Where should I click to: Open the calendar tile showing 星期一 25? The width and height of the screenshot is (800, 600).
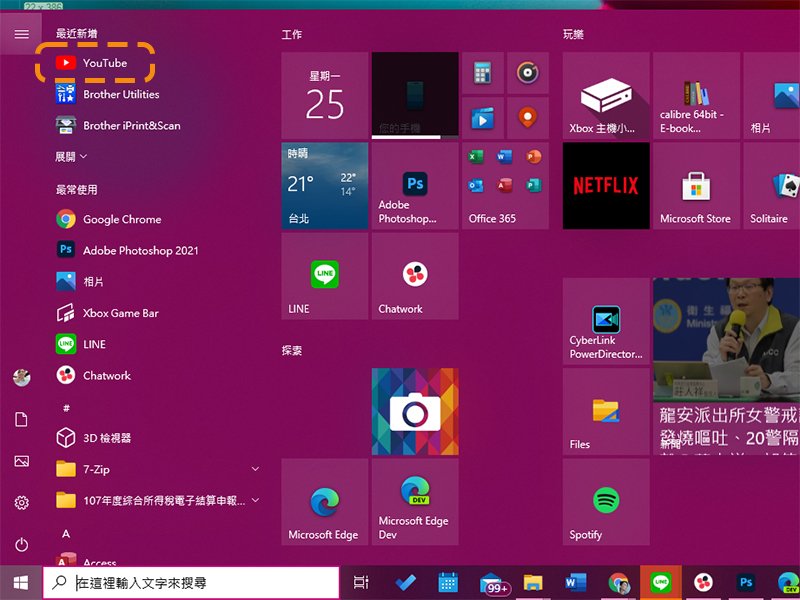click(324, 95)
